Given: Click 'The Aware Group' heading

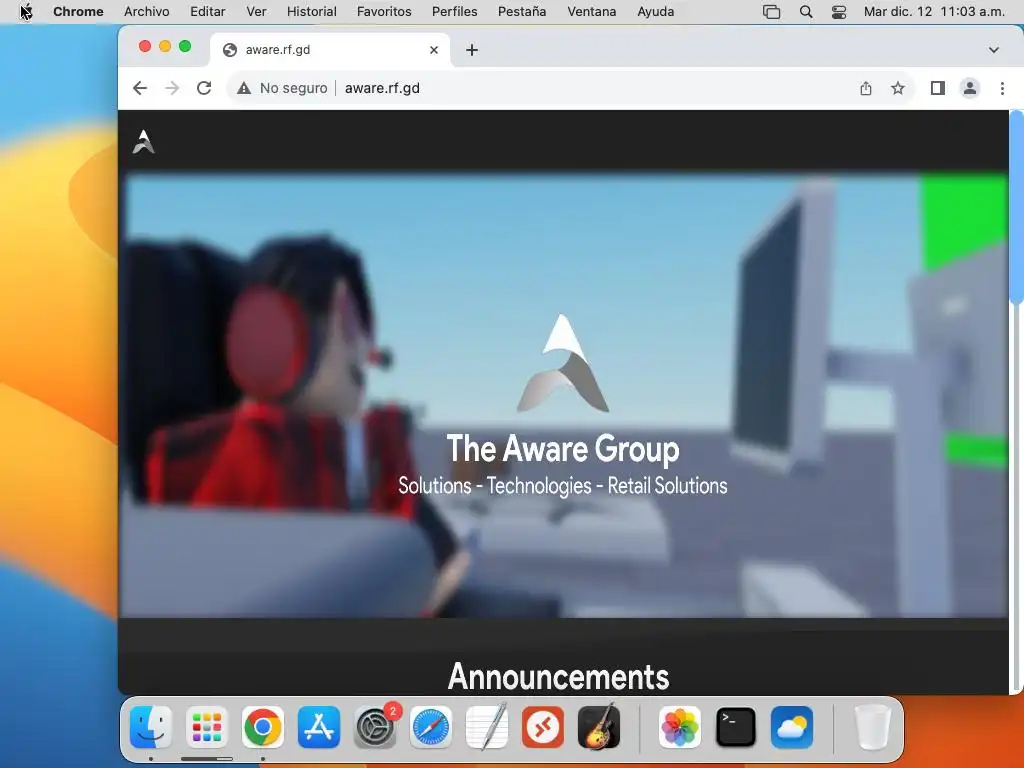Looking at the screenshot, I should (x=563, y=449).
